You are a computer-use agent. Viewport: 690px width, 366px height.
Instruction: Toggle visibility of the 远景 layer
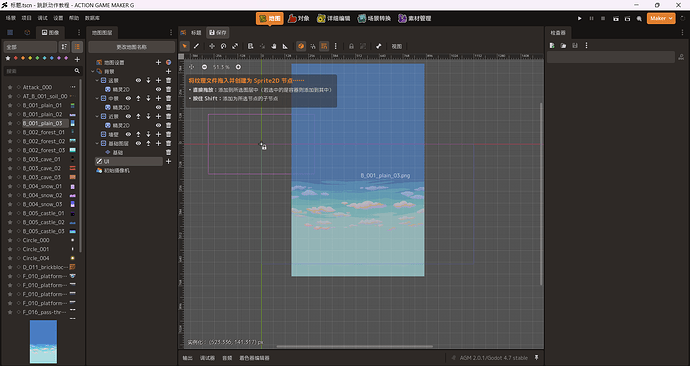pos(138,81)
